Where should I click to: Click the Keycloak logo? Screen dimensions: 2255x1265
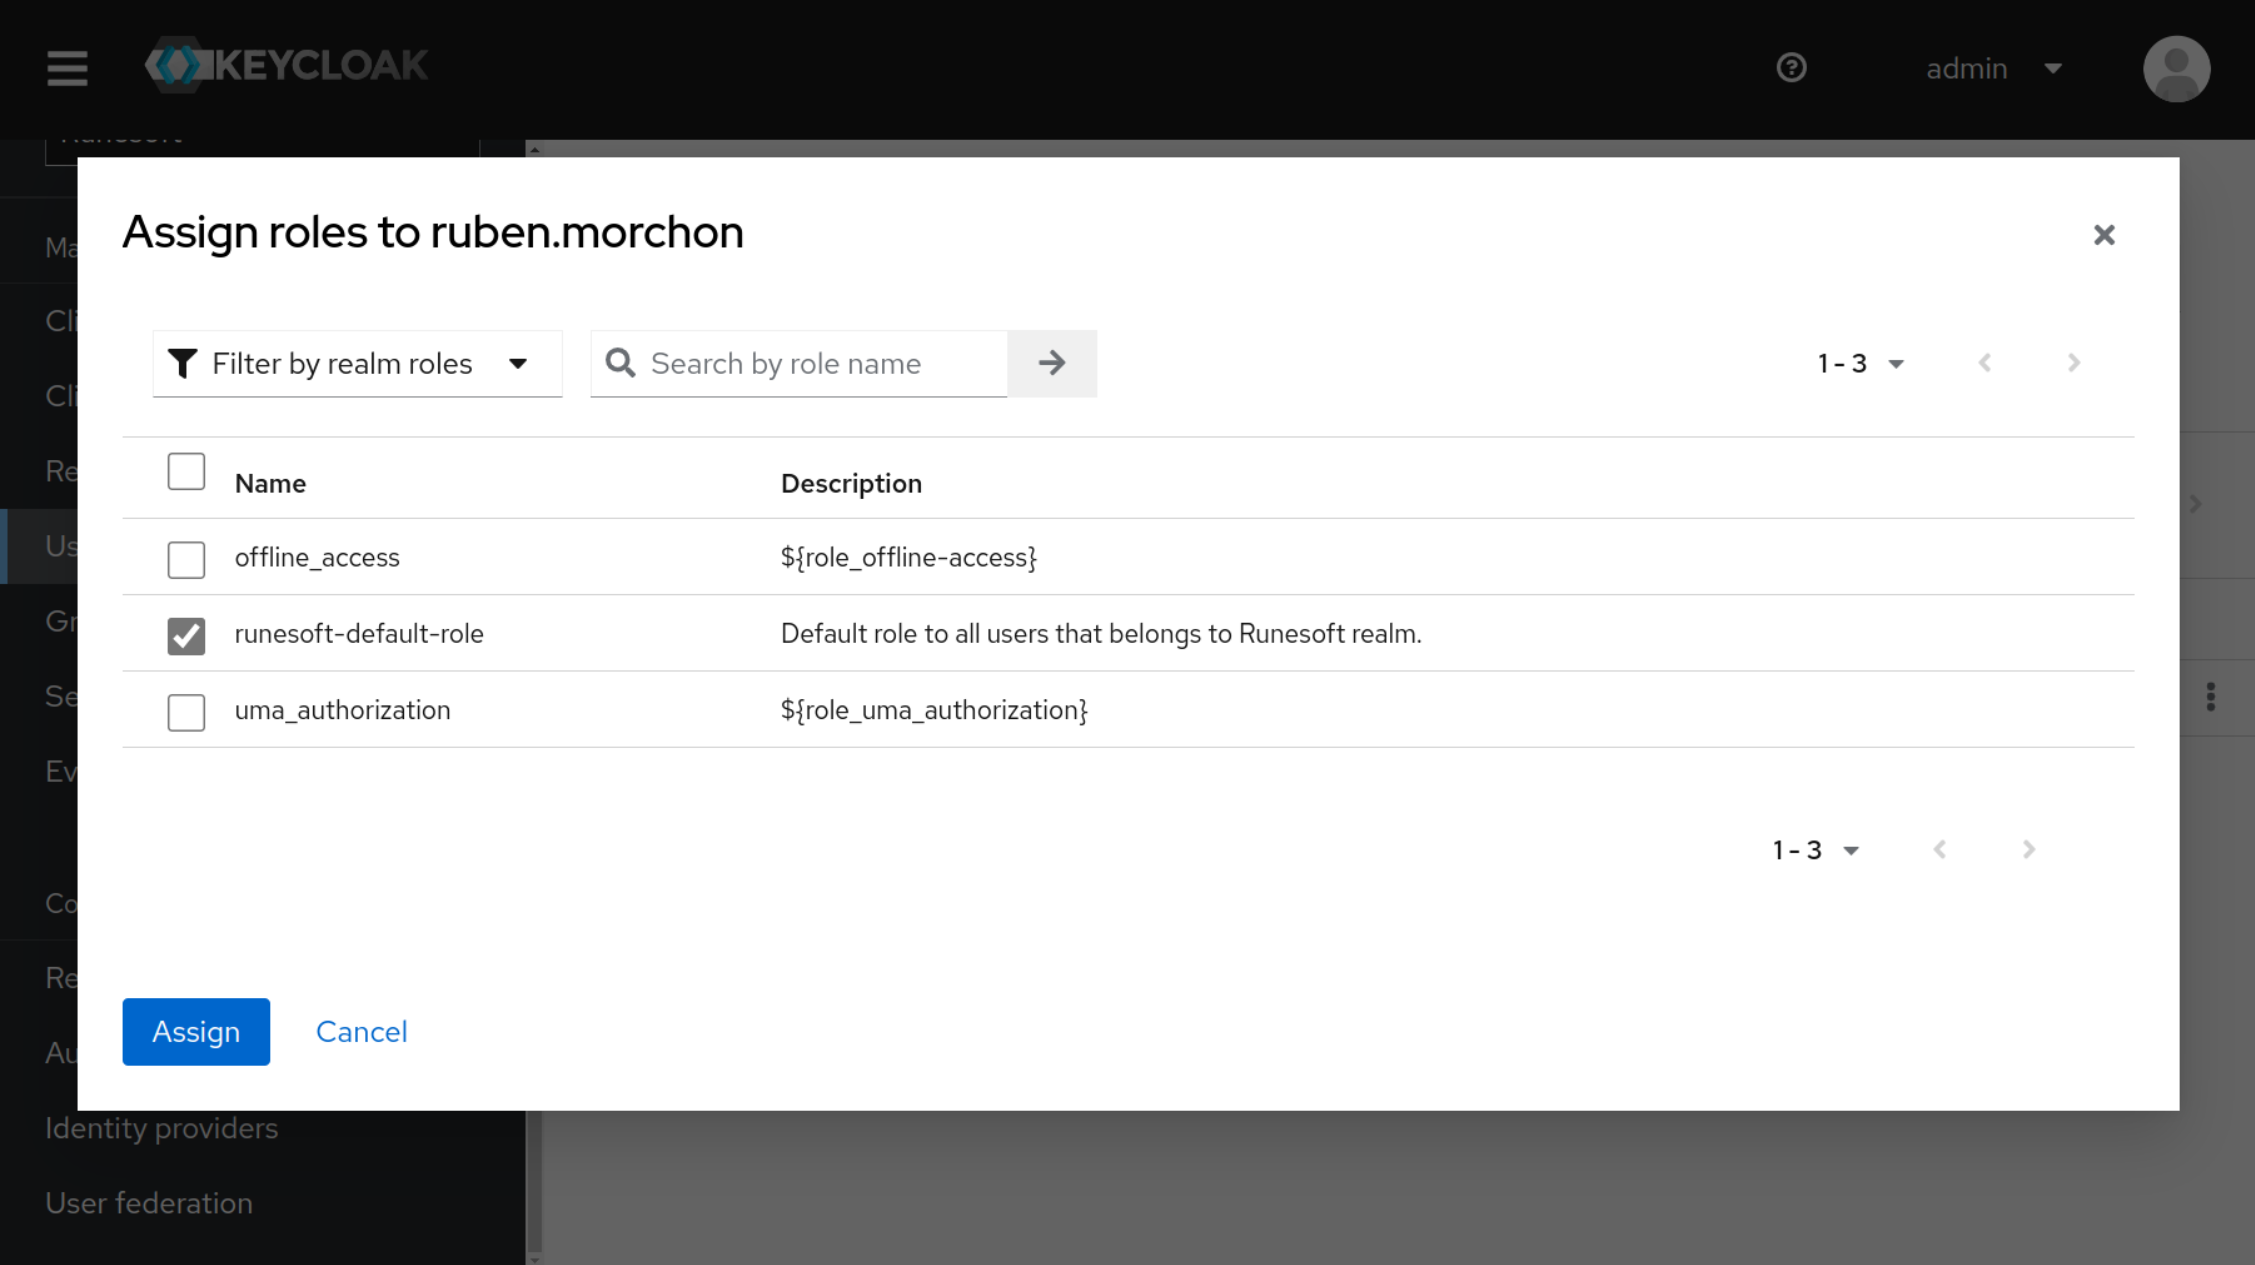click(x=287, y=66)
